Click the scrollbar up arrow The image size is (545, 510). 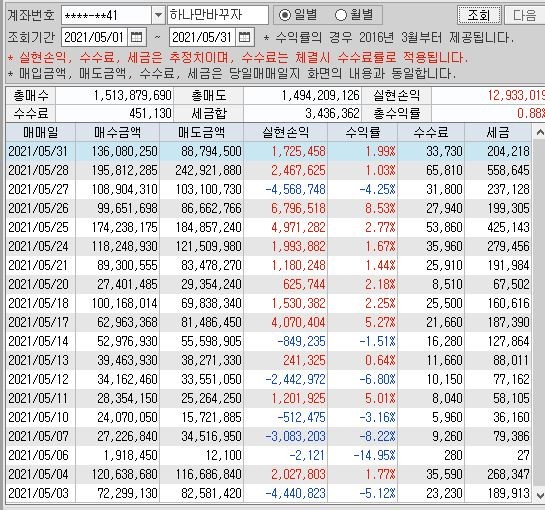tap(539, 132)
